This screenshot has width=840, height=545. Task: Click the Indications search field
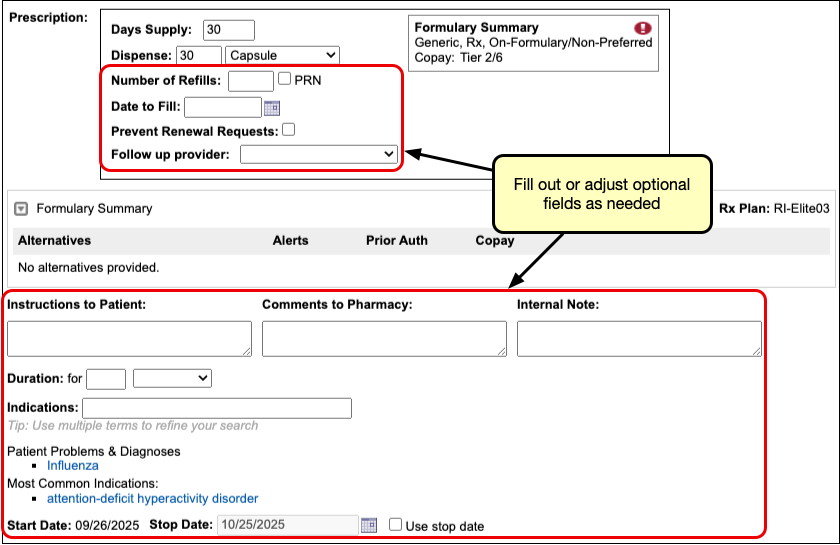217,408
